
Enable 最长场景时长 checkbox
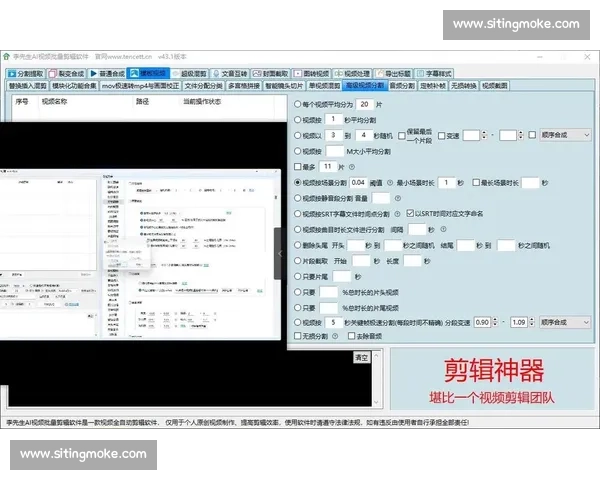476,183
